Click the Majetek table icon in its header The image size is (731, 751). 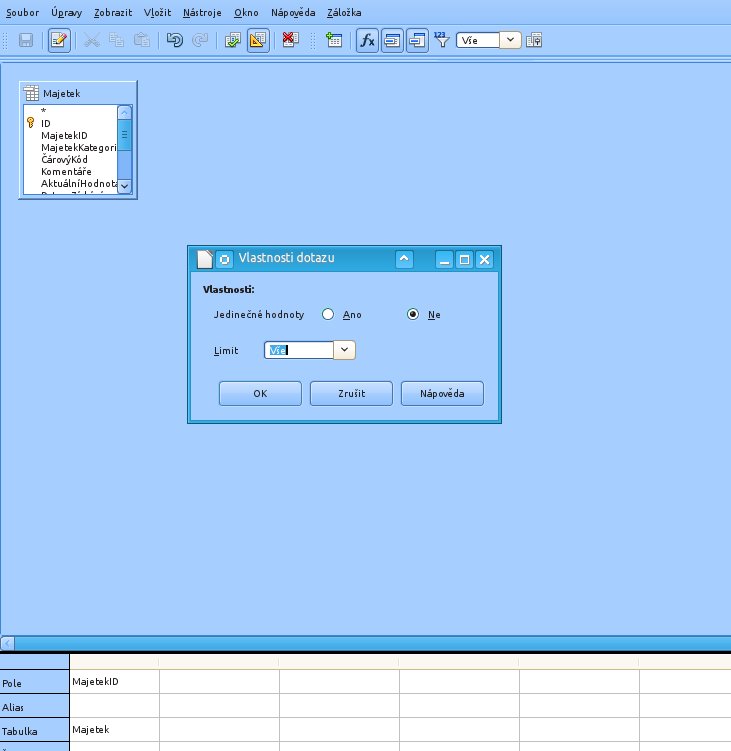point(31,93)
